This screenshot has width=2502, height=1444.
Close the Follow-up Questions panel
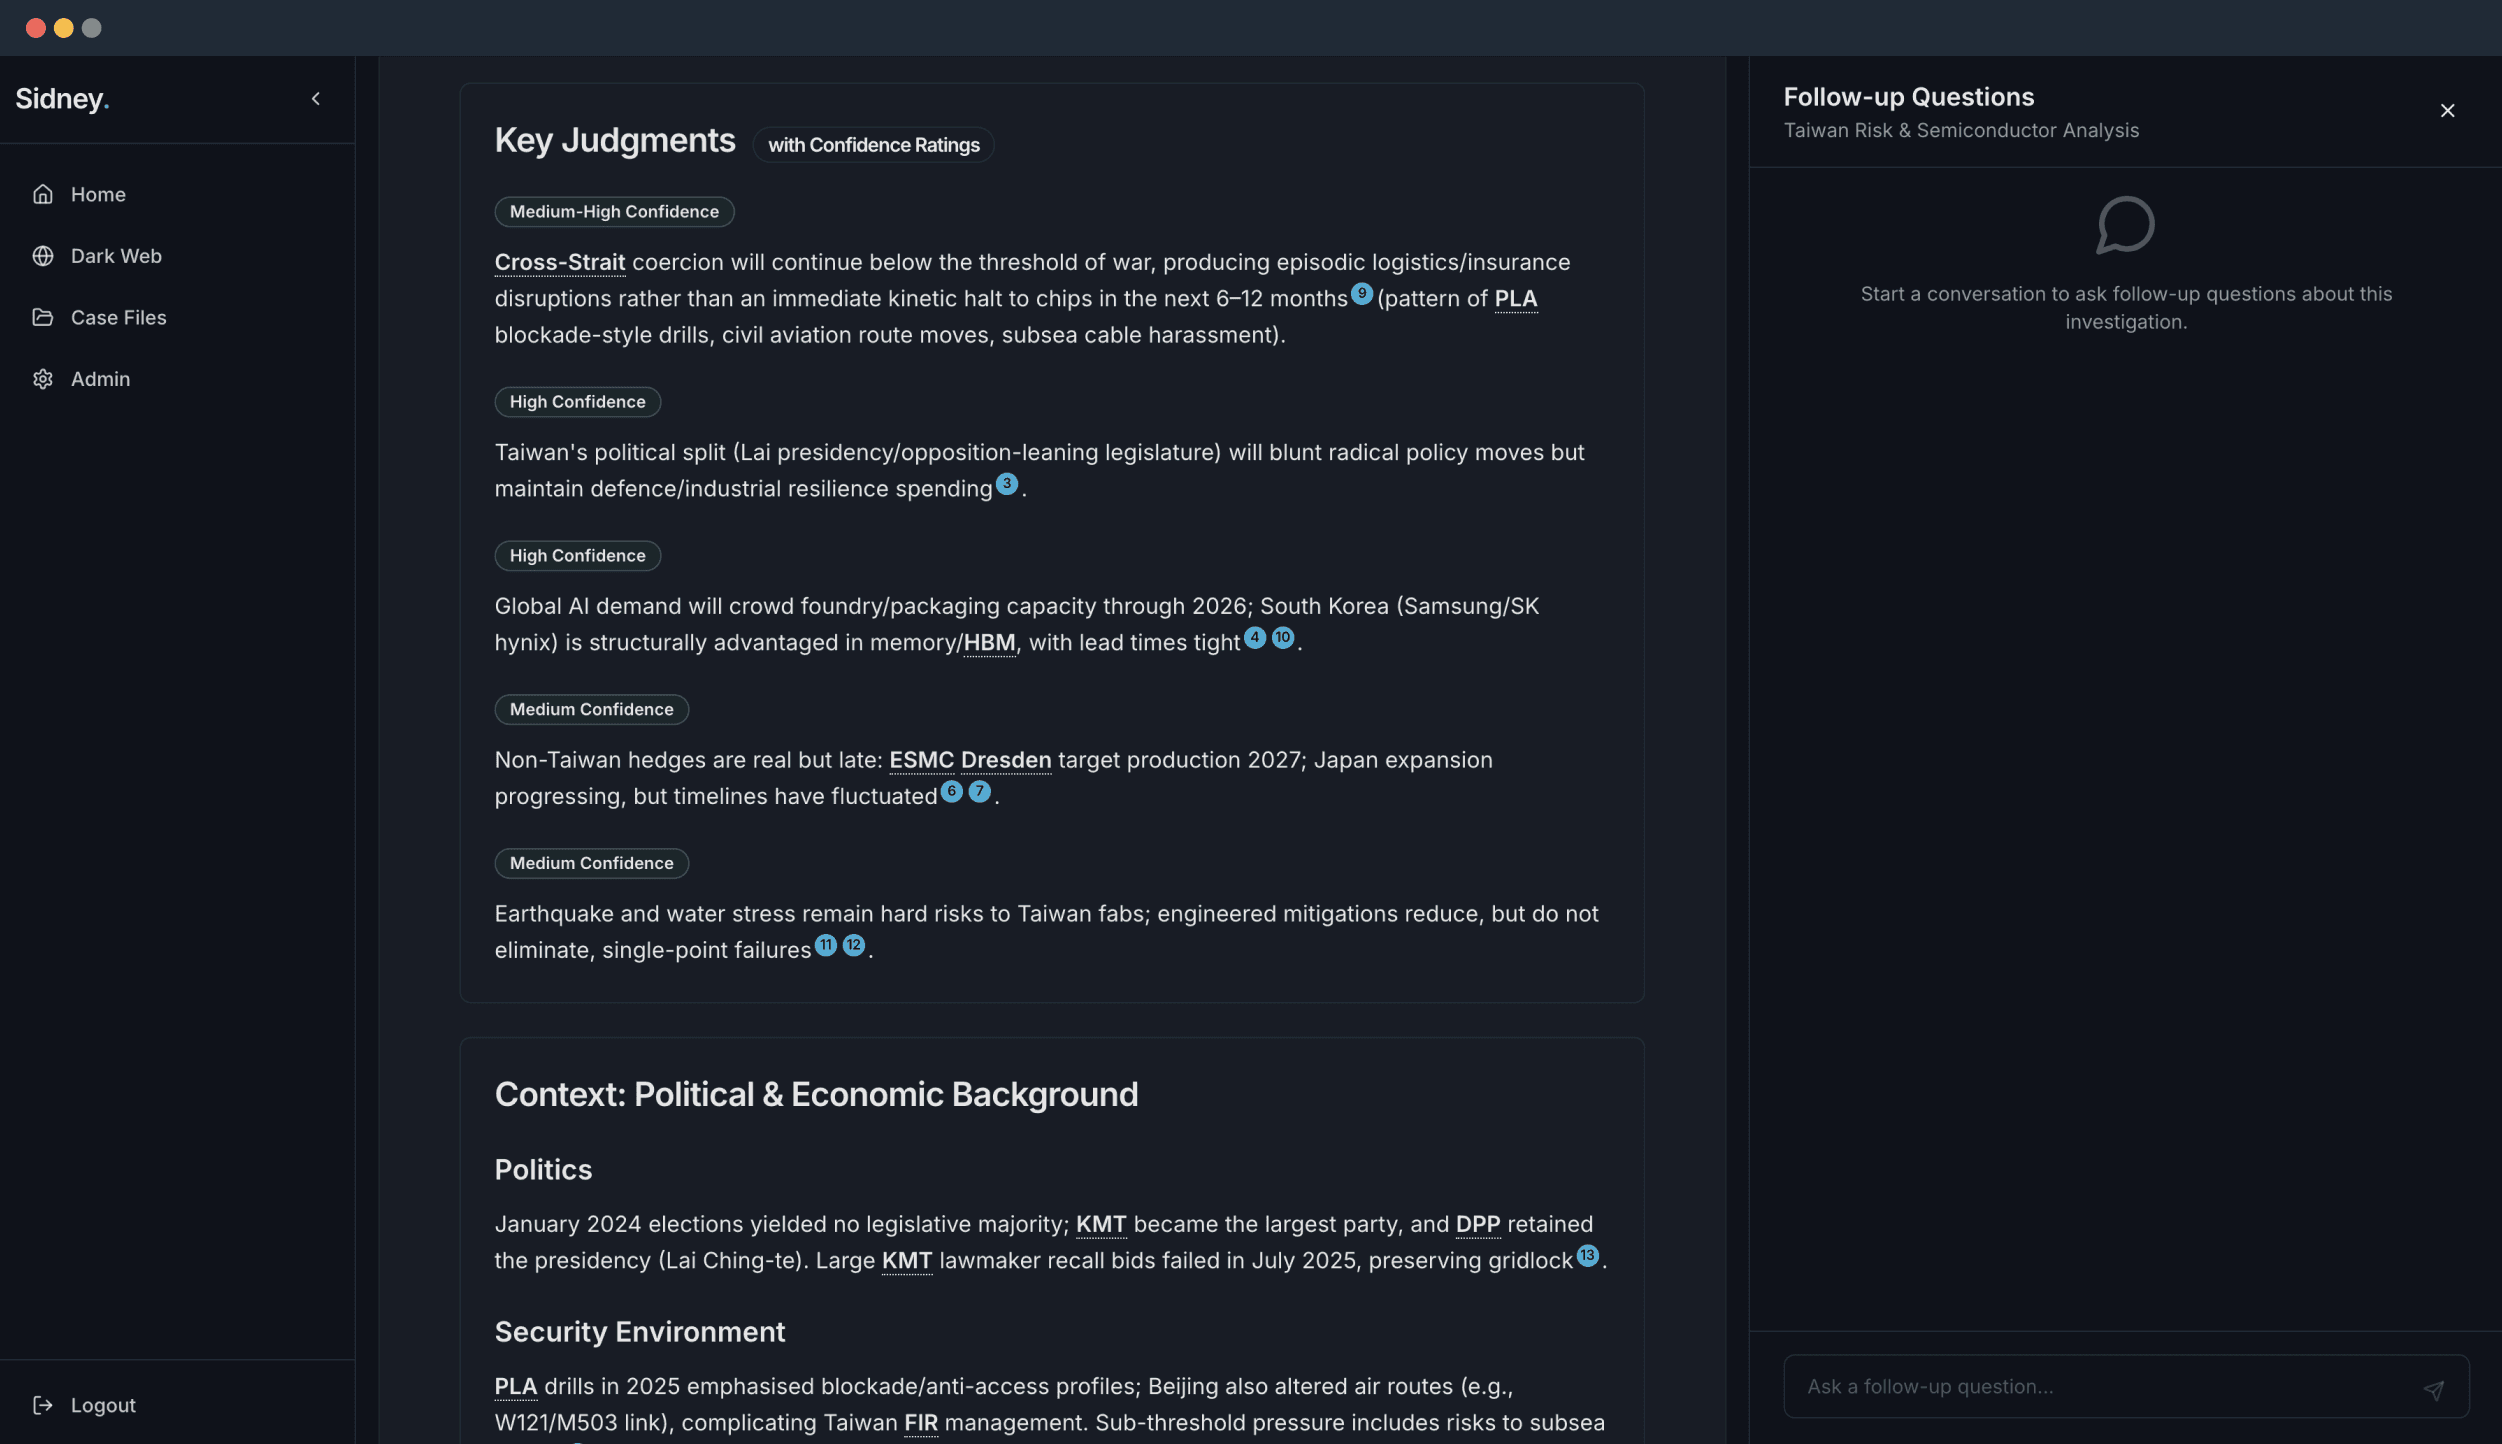(2447, 111)
